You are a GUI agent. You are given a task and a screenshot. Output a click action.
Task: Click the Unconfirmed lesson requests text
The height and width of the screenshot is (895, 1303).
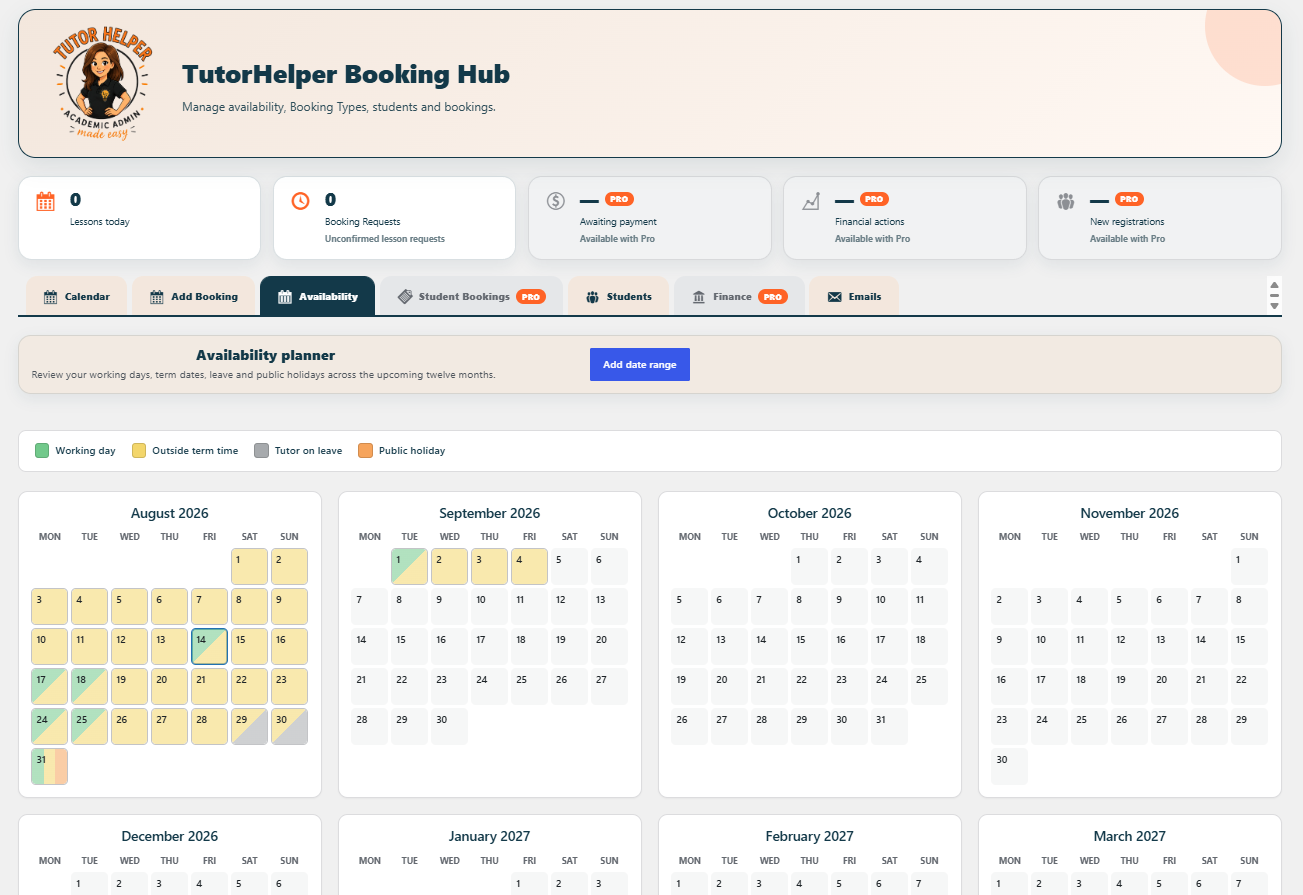385,239
